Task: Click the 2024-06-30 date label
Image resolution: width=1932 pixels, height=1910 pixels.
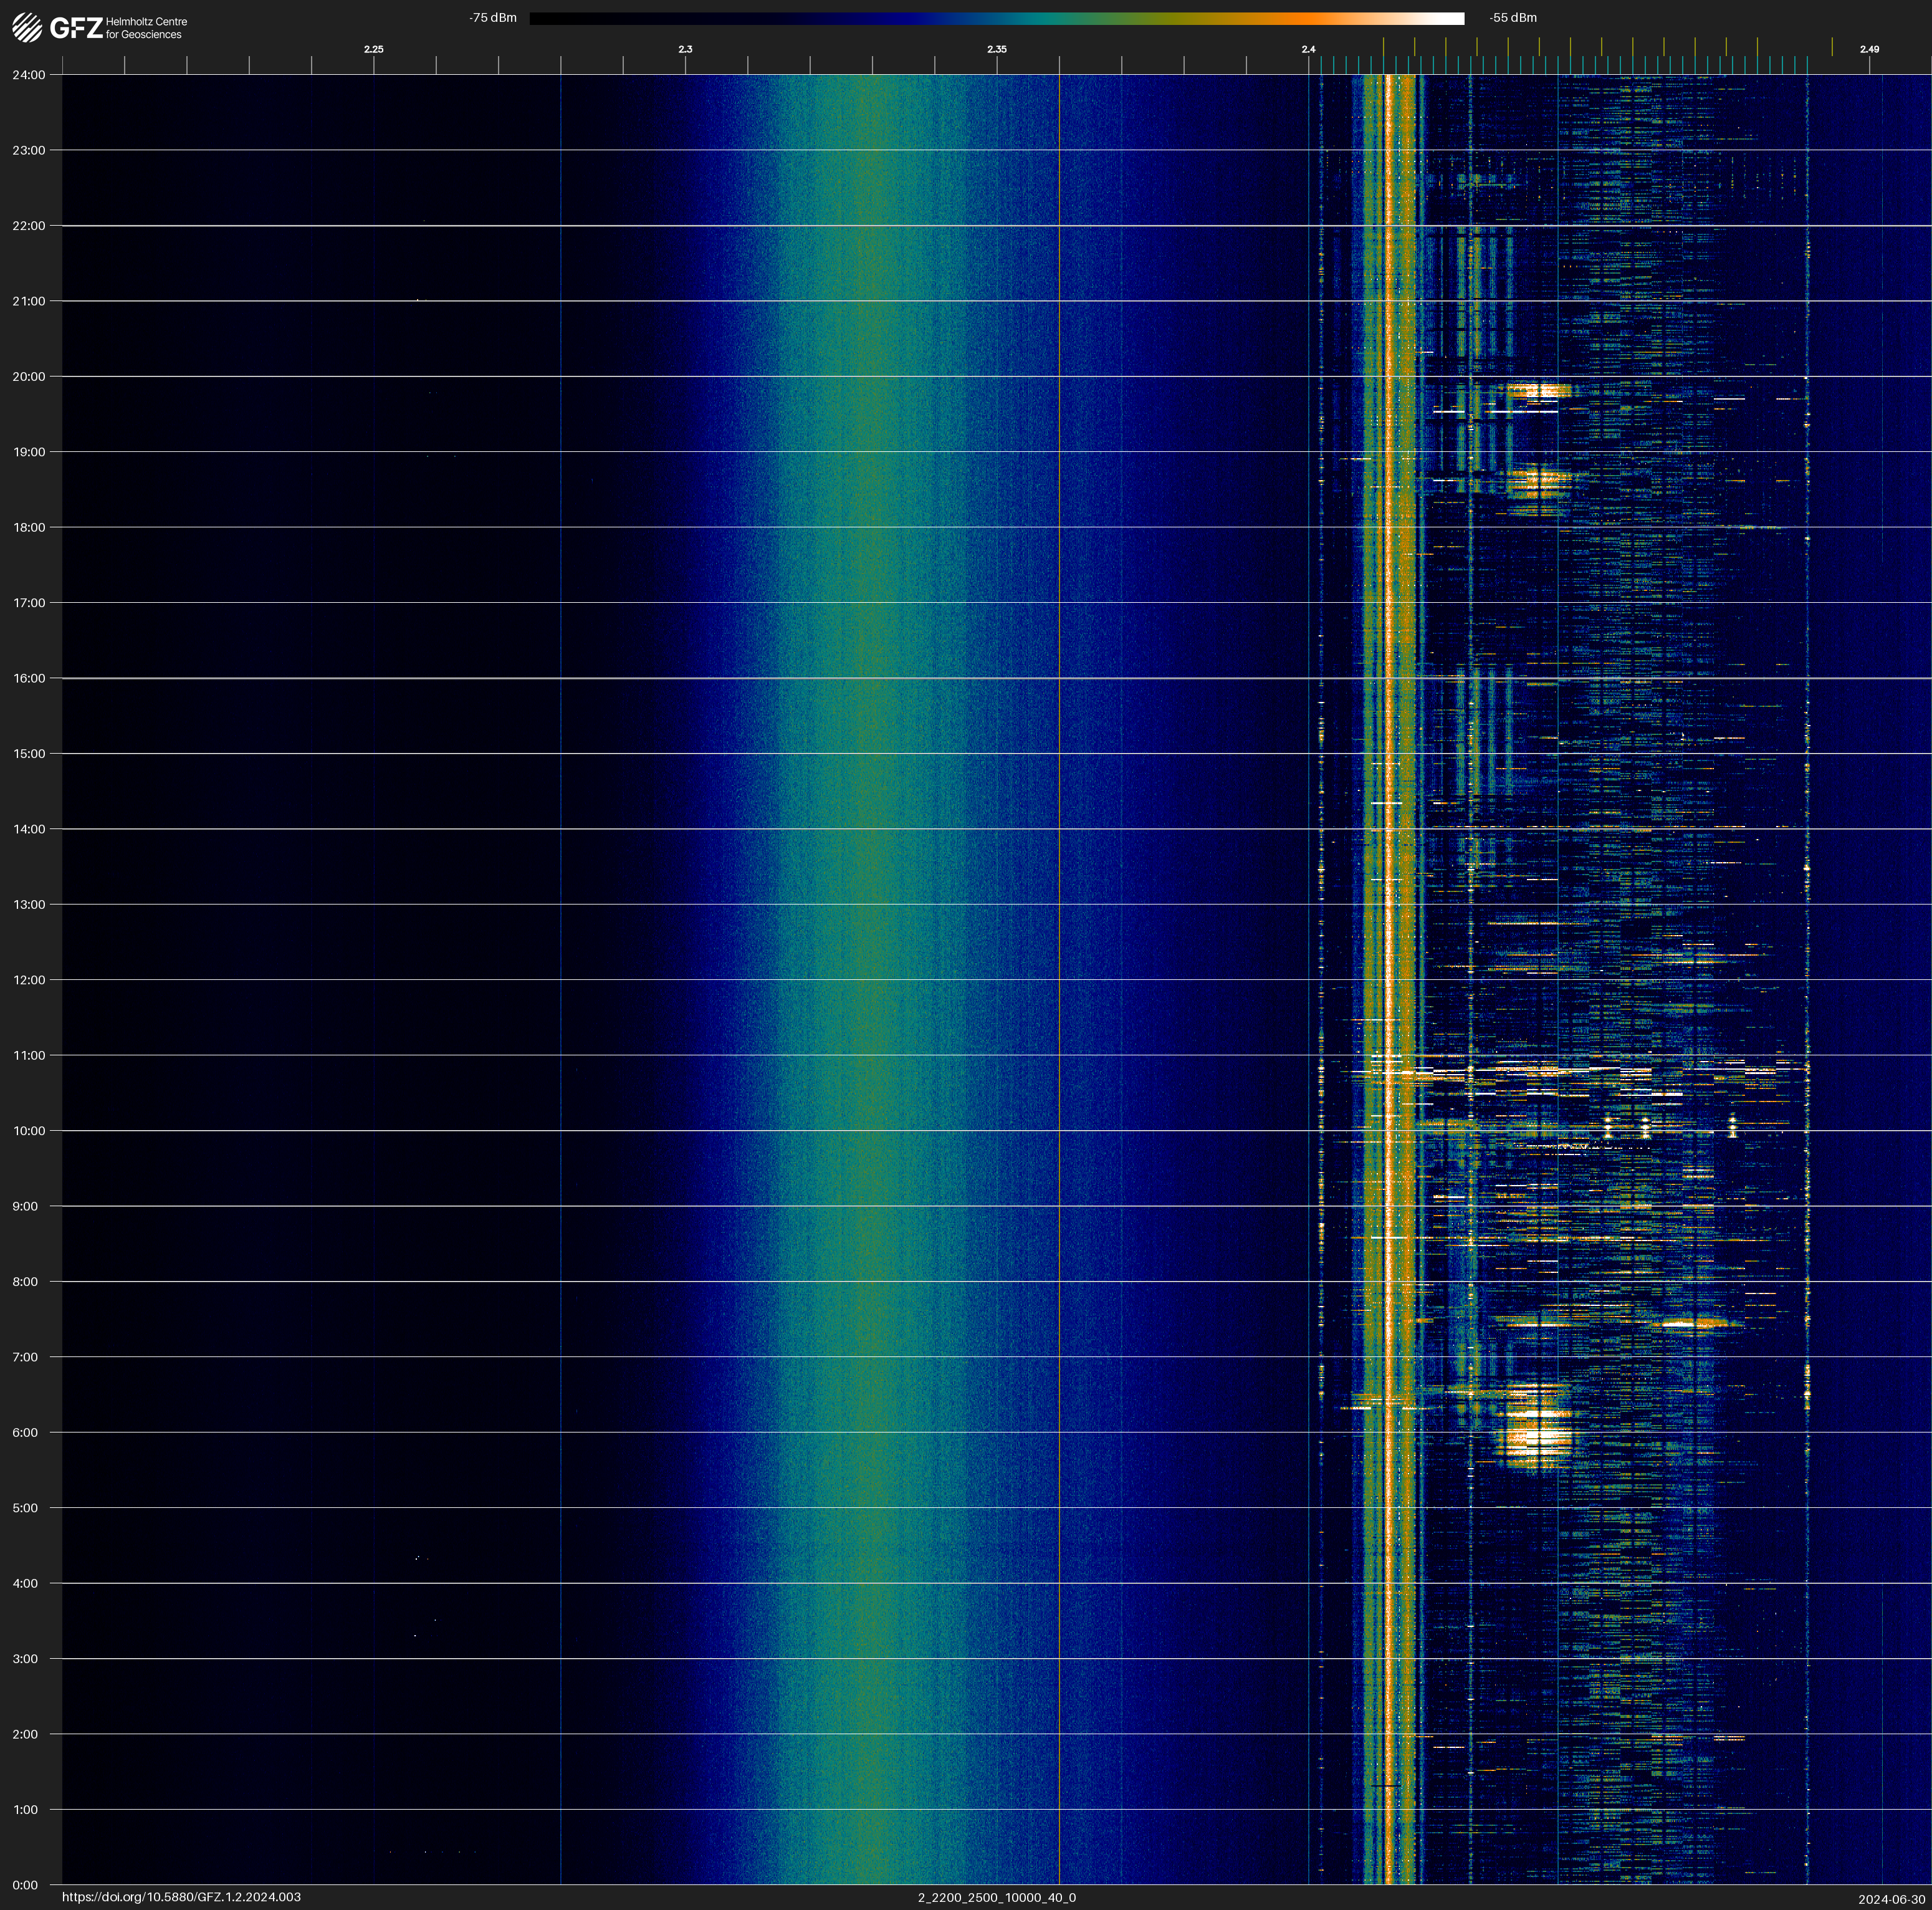Action: pyautogui.click(x=1891, y=1899)
